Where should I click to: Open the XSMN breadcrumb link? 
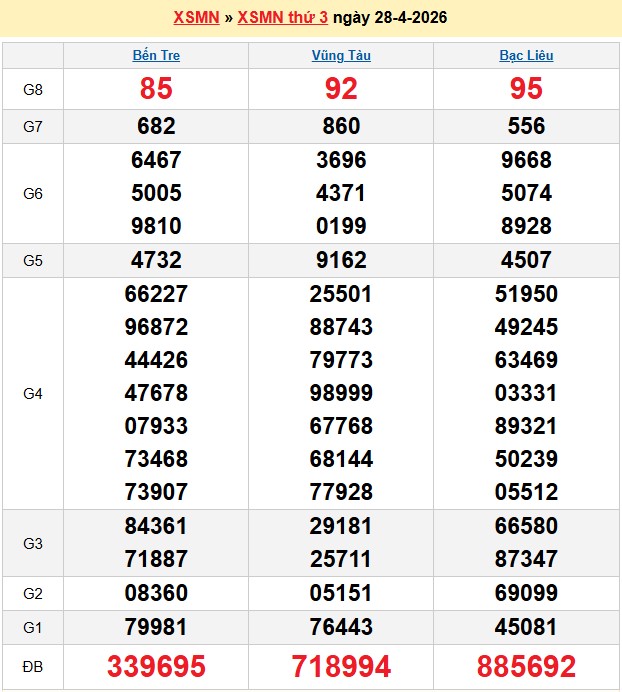pos(196,18)
